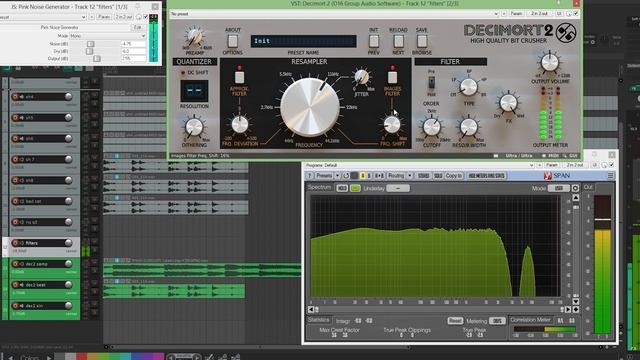Viewport: 640px width, 360px height.
Task: Toggle the IMAGES FILTER switch
Action: click(392, 77)
